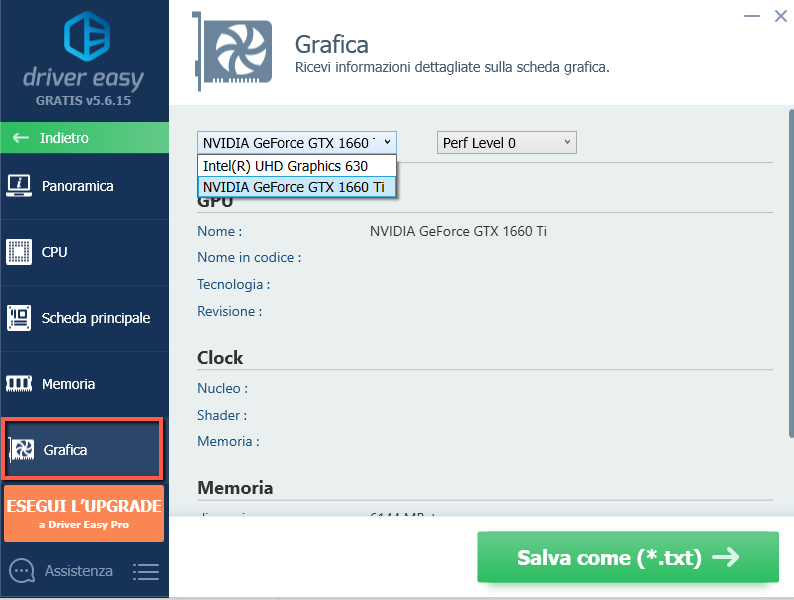Screen dimensions: 794x600
Task: Open the Memoria section in sidebar
Action: 85,384
